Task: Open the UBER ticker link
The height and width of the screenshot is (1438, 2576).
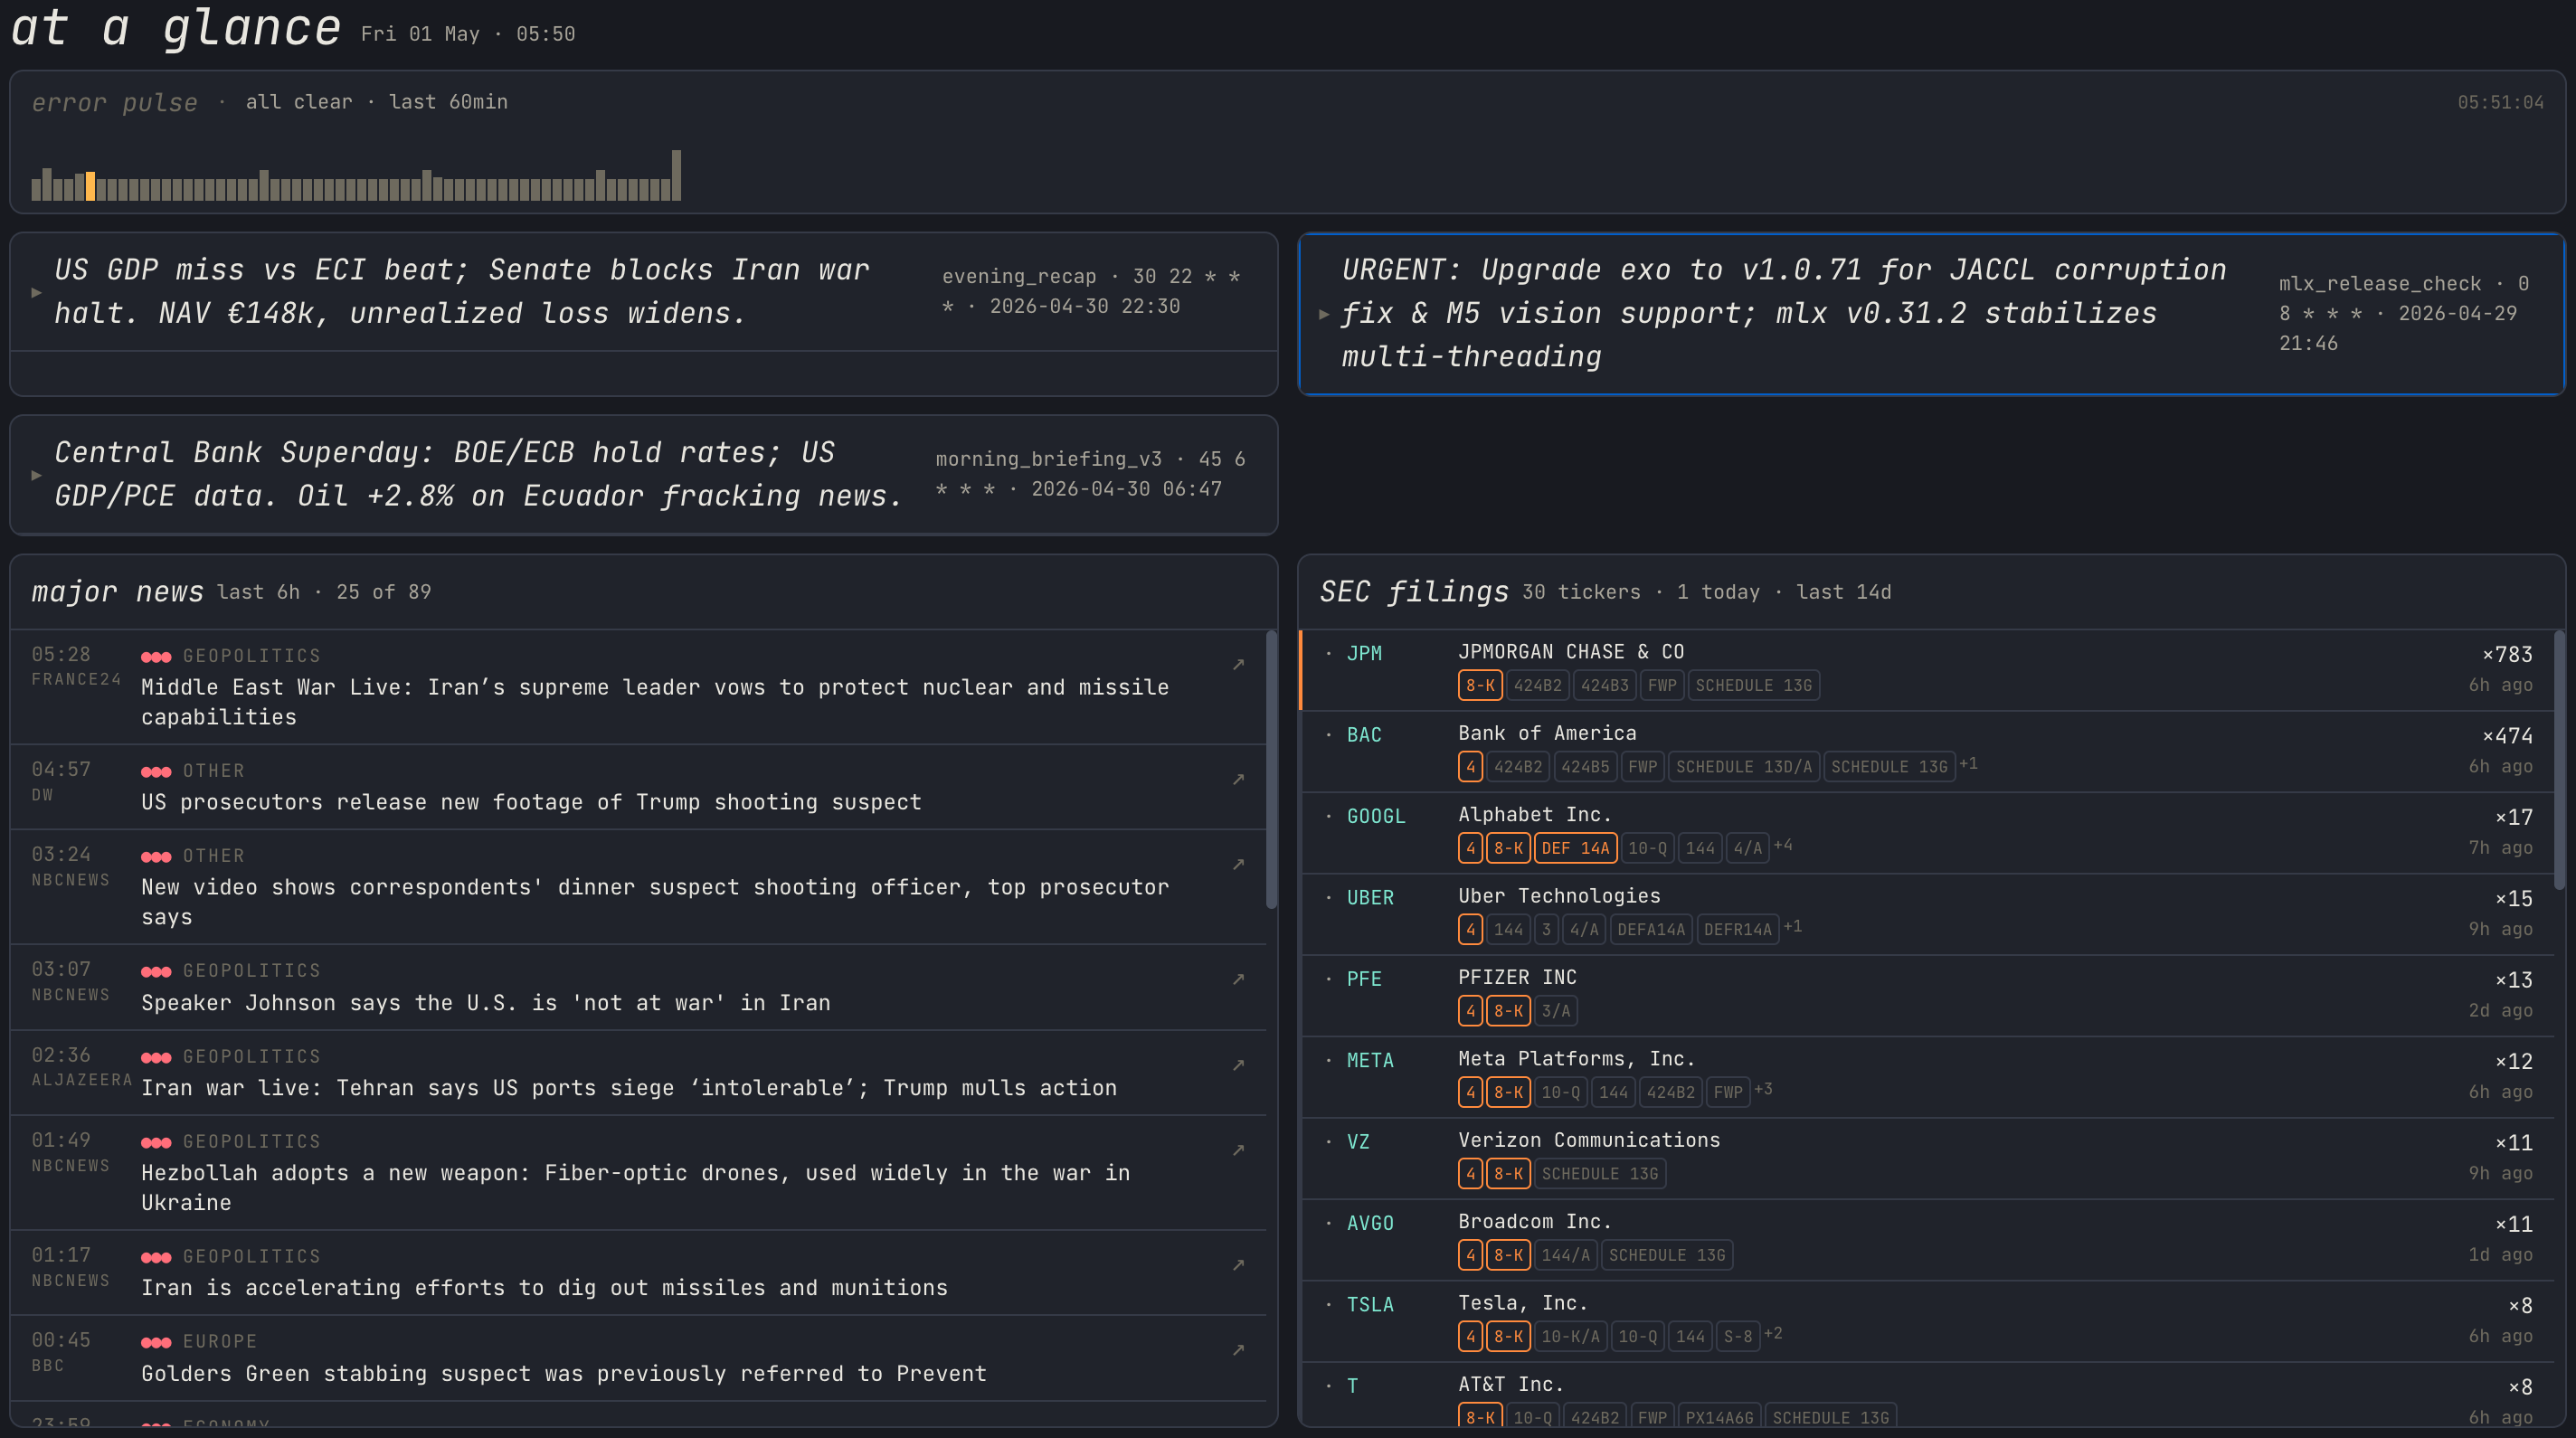Action: pyautogui.click(x=1370, y=898)
